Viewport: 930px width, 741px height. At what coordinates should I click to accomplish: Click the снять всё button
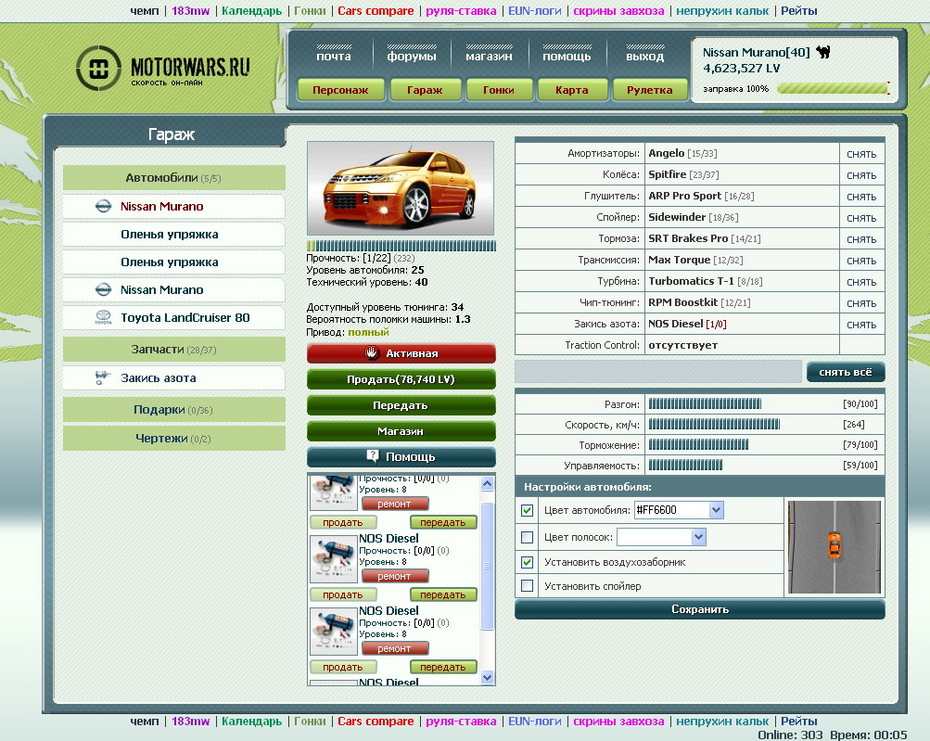click(845, 372)
